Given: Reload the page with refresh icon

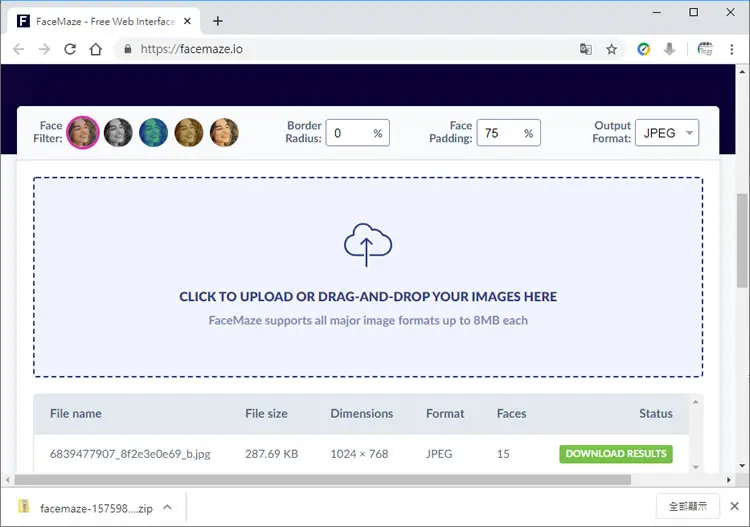Looking at the screenshot, I should tap(70, 49).
